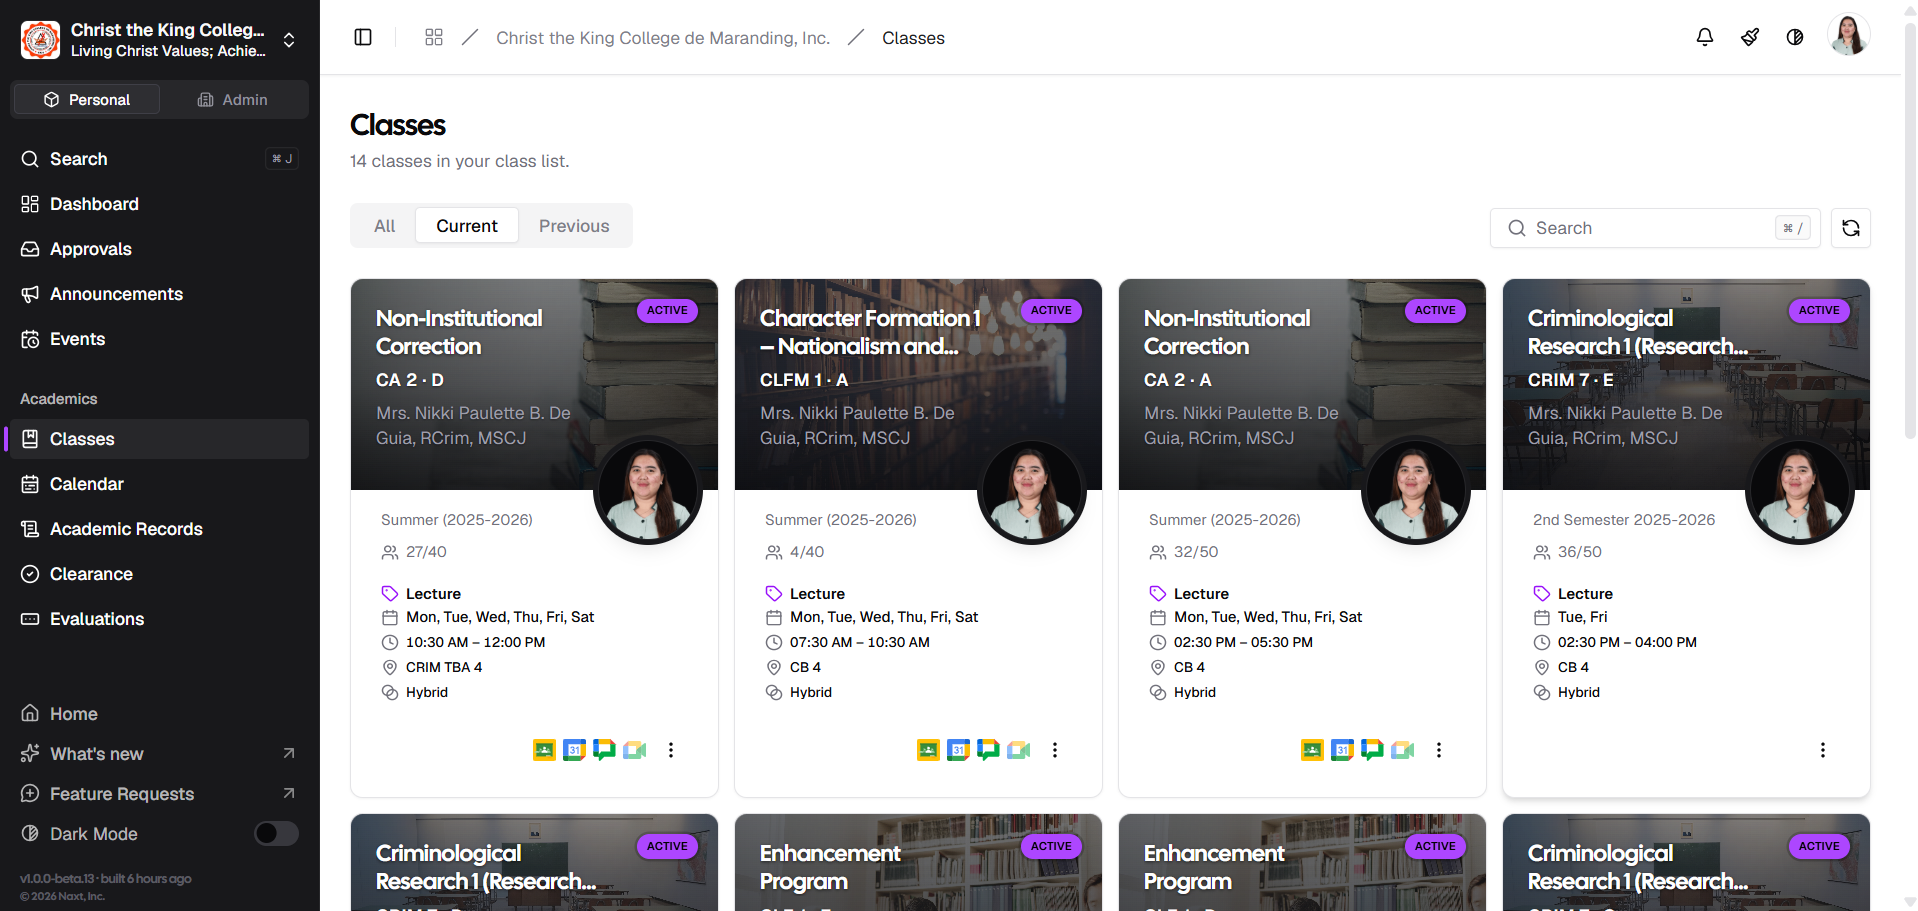Viewport: 1918px width, 911px height.
Task: Click the rocket icon in the header
Action: coord(1750,37)
